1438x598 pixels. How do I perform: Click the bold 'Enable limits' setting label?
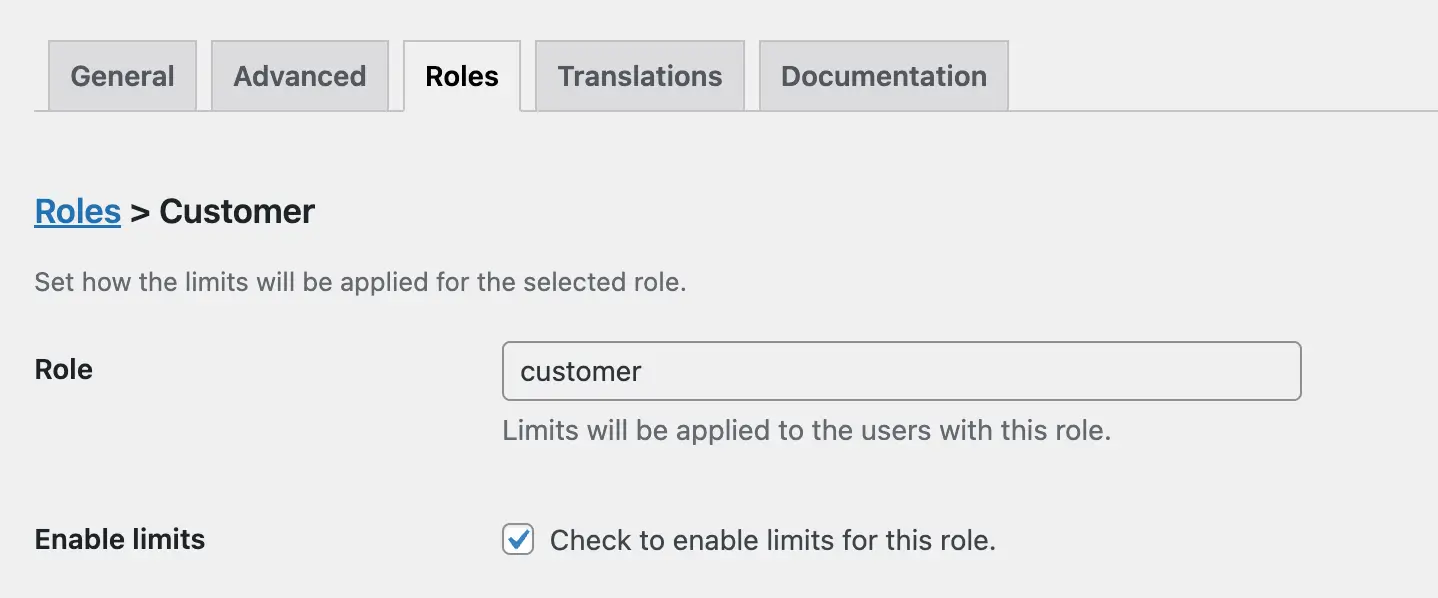click(x=119, y=539)
